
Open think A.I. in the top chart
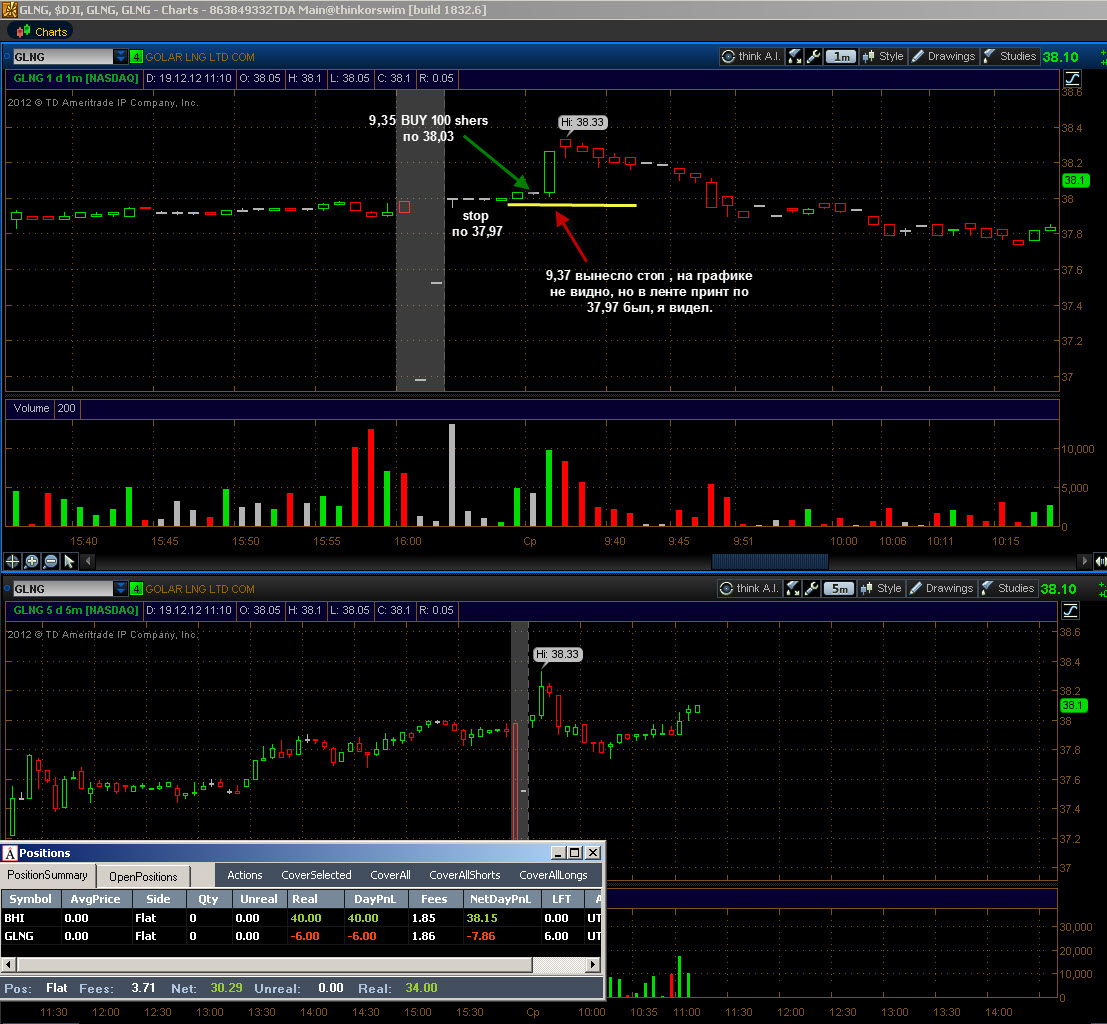[x=751, y=56]
